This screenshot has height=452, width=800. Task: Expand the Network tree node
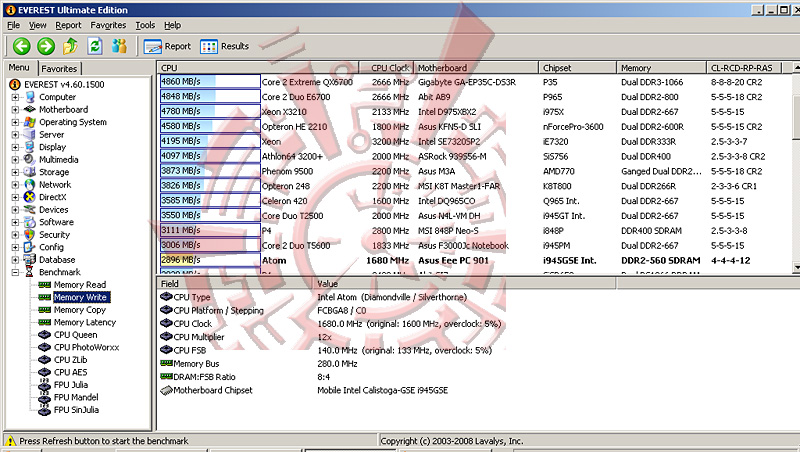15,185
